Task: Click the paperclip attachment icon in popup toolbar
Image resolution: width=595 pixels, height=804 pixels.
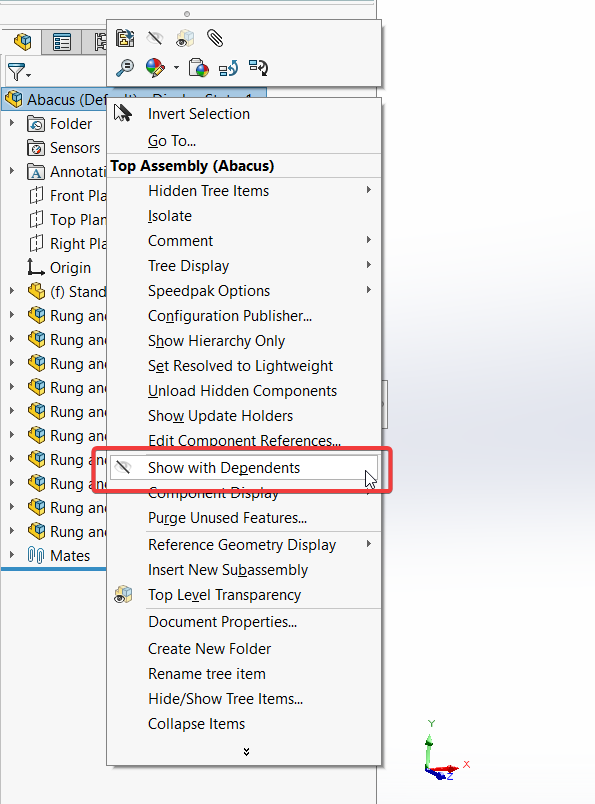Action: point(215,38)
